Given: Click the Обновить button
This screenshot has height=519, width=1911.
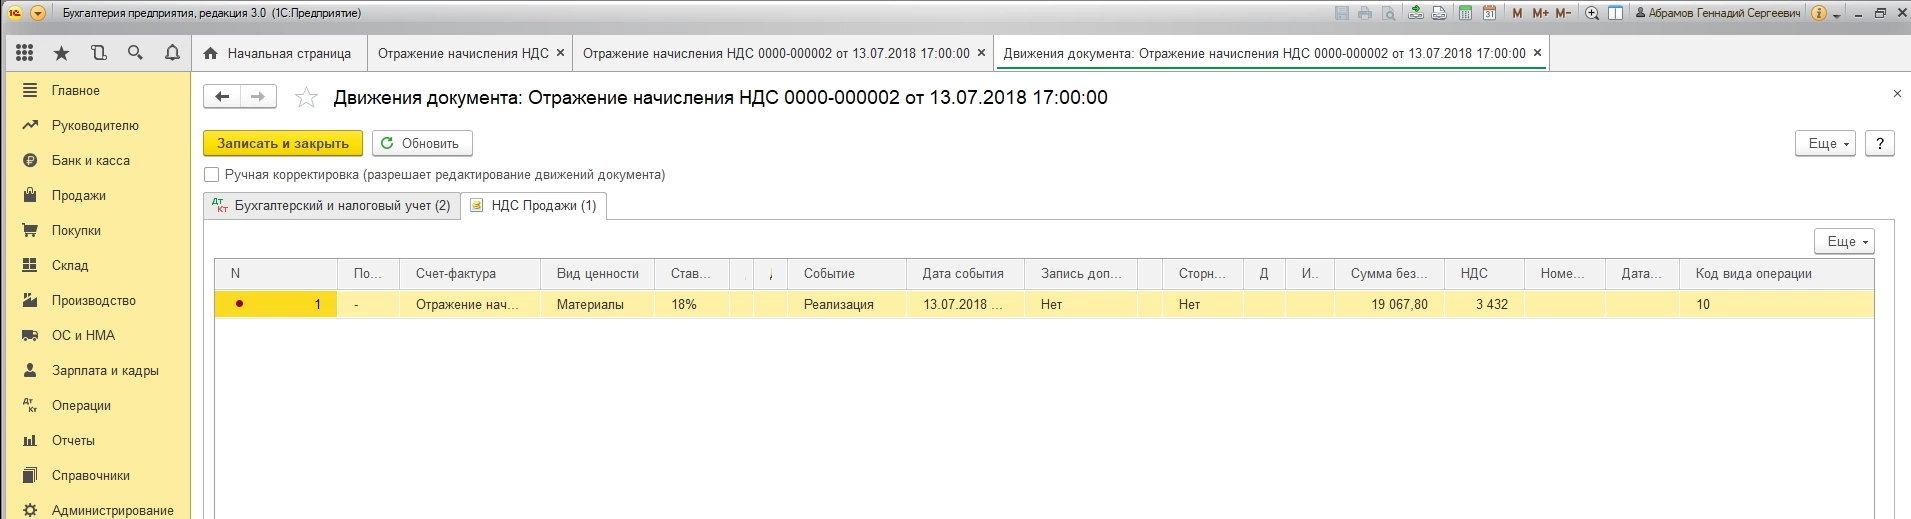Looking at the screenshot, I should coord(422,143).
